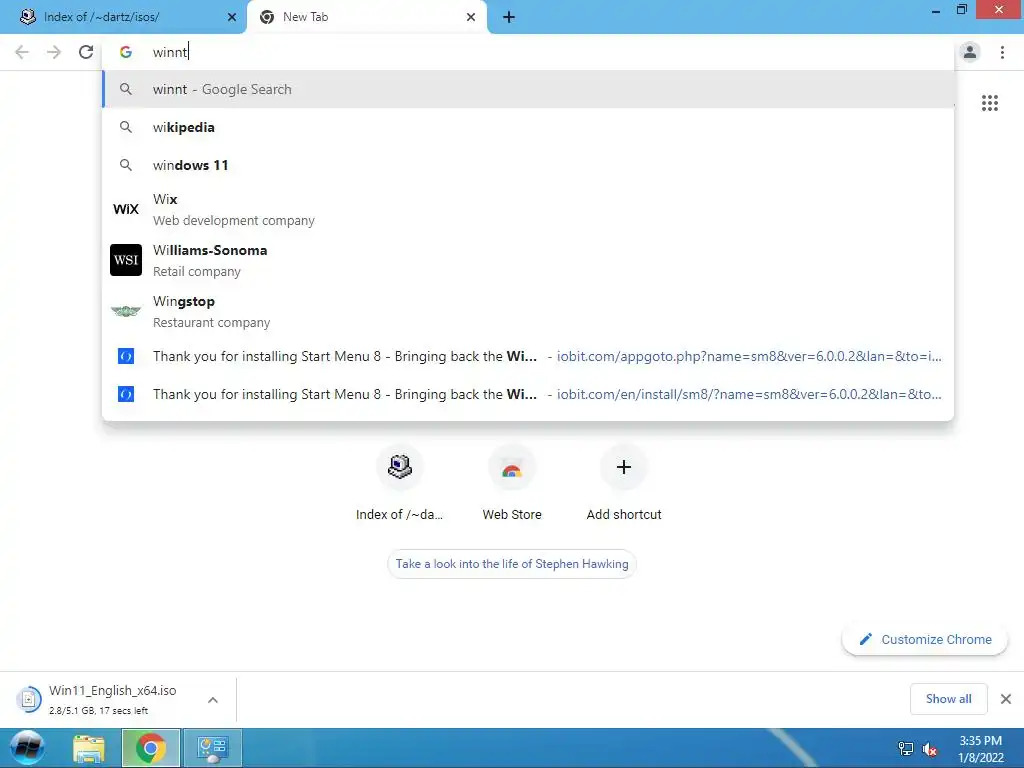Image resolution: width=1024 pixels, height=768 pixels.
Task: Click the Google G icon in address bar
Action: click(125, 52)
